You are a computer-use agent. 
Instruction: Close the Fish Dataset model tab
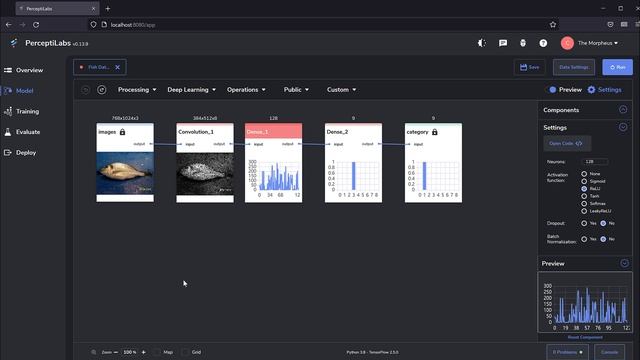pos(118,67)
